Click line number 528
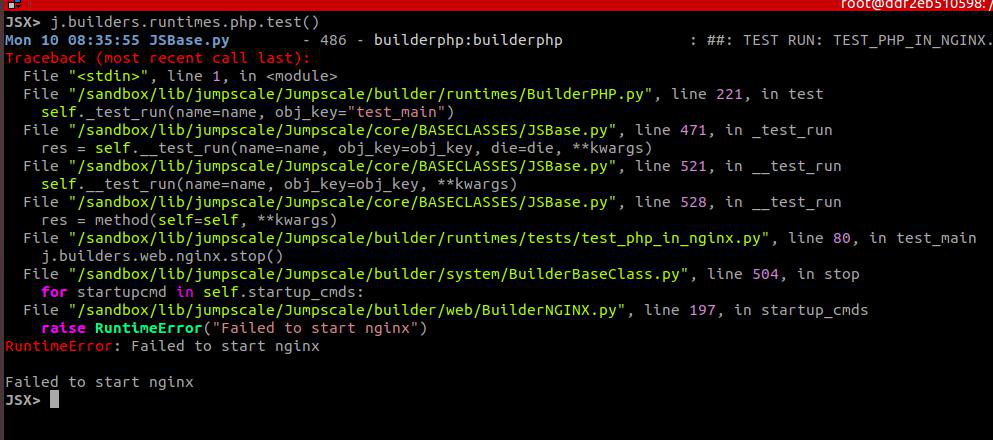 click(x=694, y=203)
